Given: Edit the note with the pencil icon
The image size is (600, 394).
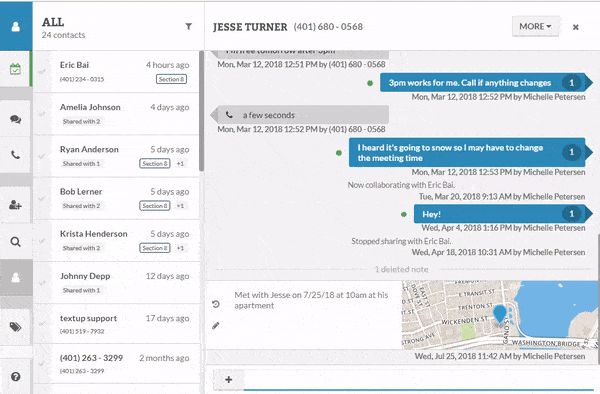Looking at the screenshot, I should click(216, 326).
